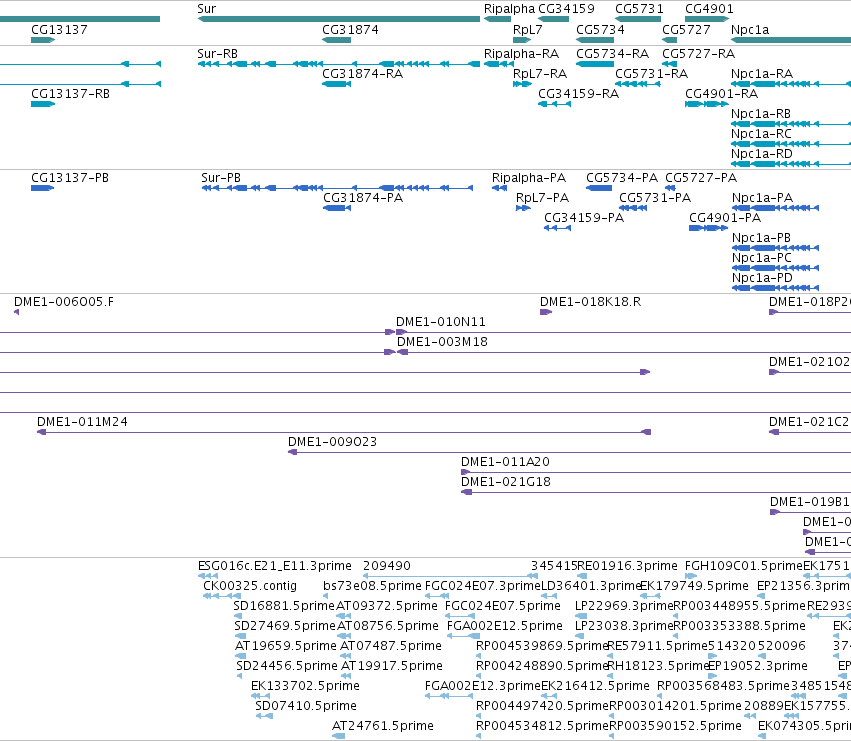Click the CK00325.contig EST feature
This screenshot has height=741, width=851.
point(221,596)
